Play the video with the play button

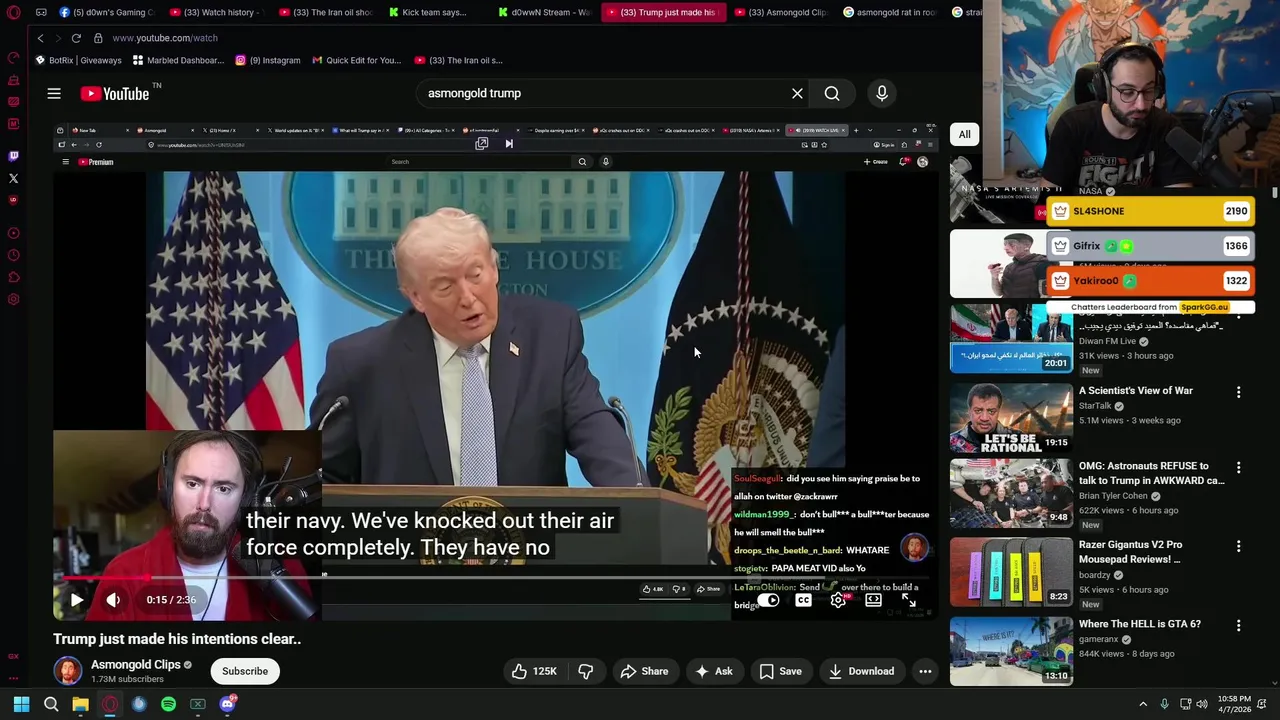76,600
